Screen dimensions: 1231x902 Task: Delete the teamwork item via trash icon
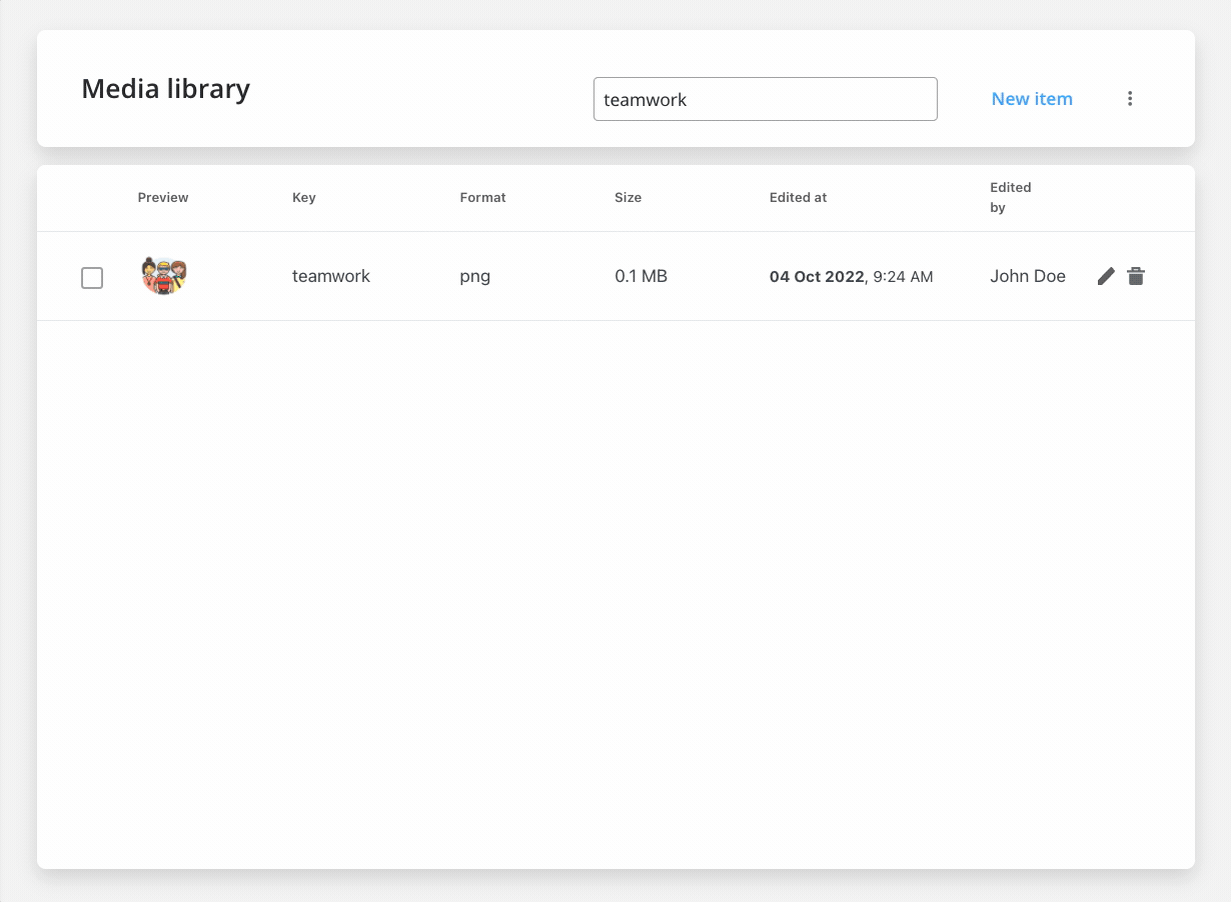pos(1136,276)
